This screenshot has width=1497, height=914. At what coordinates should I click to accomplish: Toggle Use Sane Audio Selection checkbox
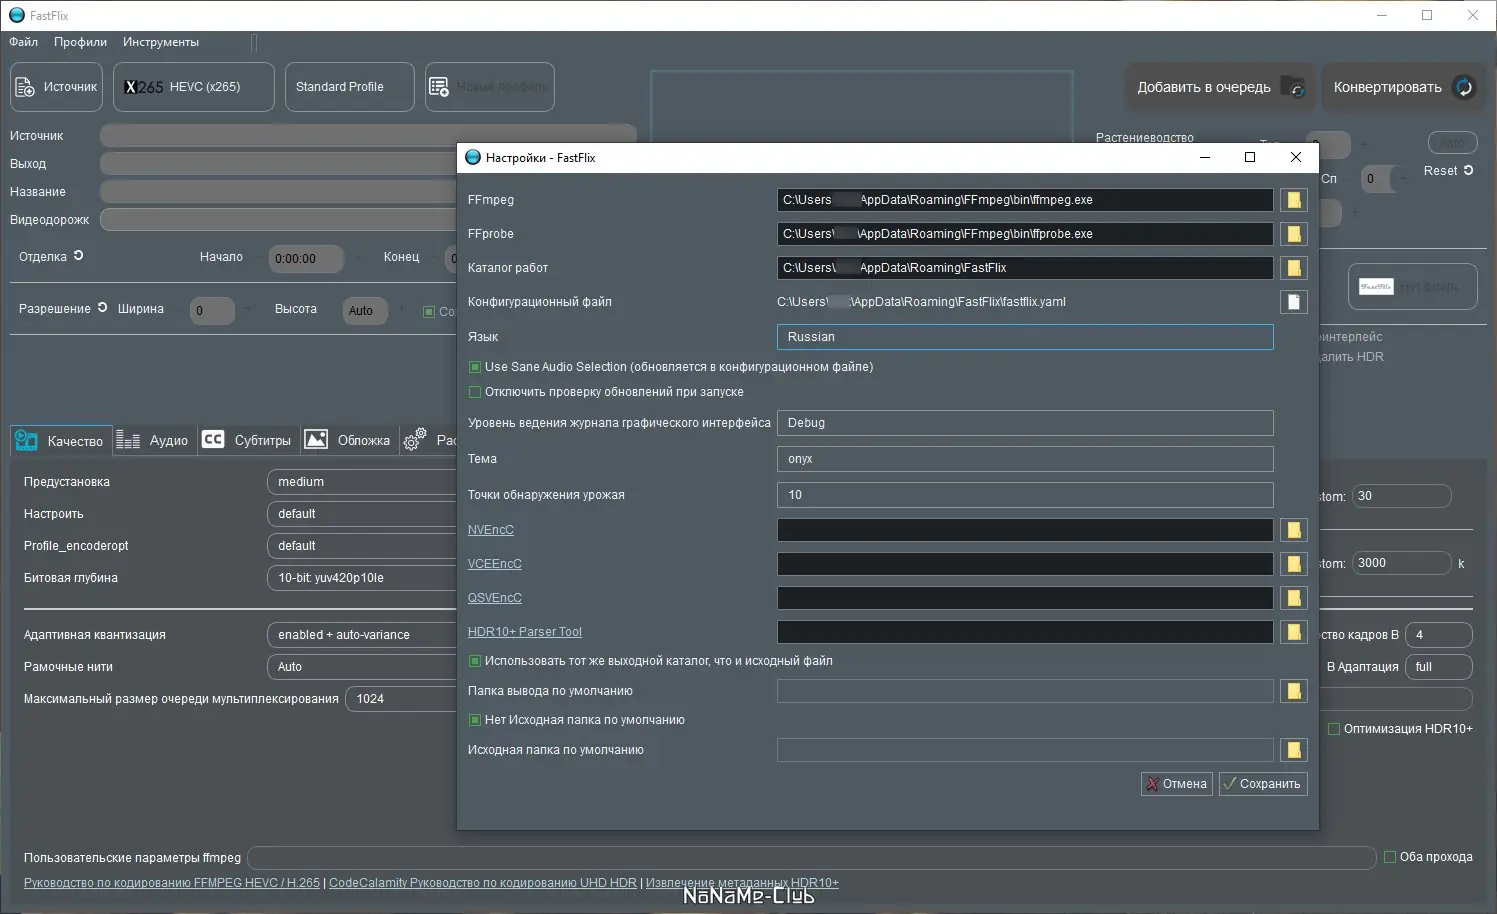tap(475, 367)
